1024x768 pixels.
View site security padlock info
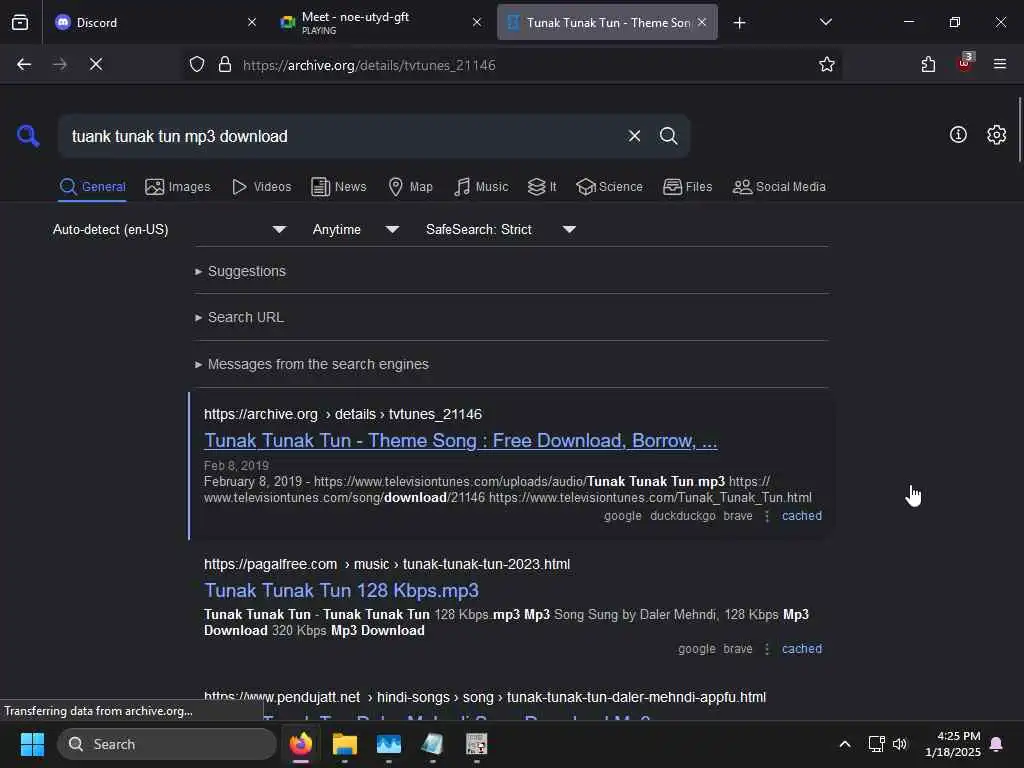point(225,65)
